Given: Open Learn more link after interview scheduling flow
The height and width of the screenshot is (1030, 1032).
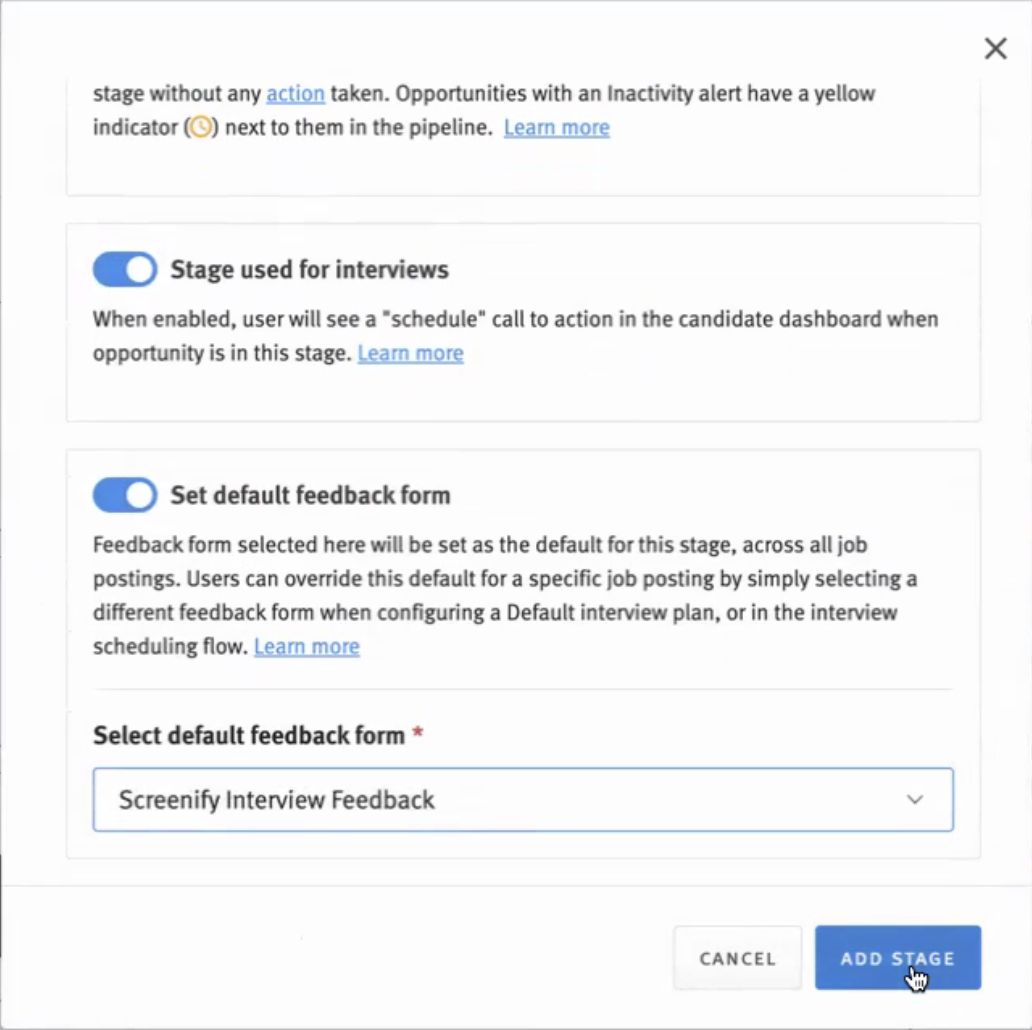Looking at the screenshot, I should point(306,647).
